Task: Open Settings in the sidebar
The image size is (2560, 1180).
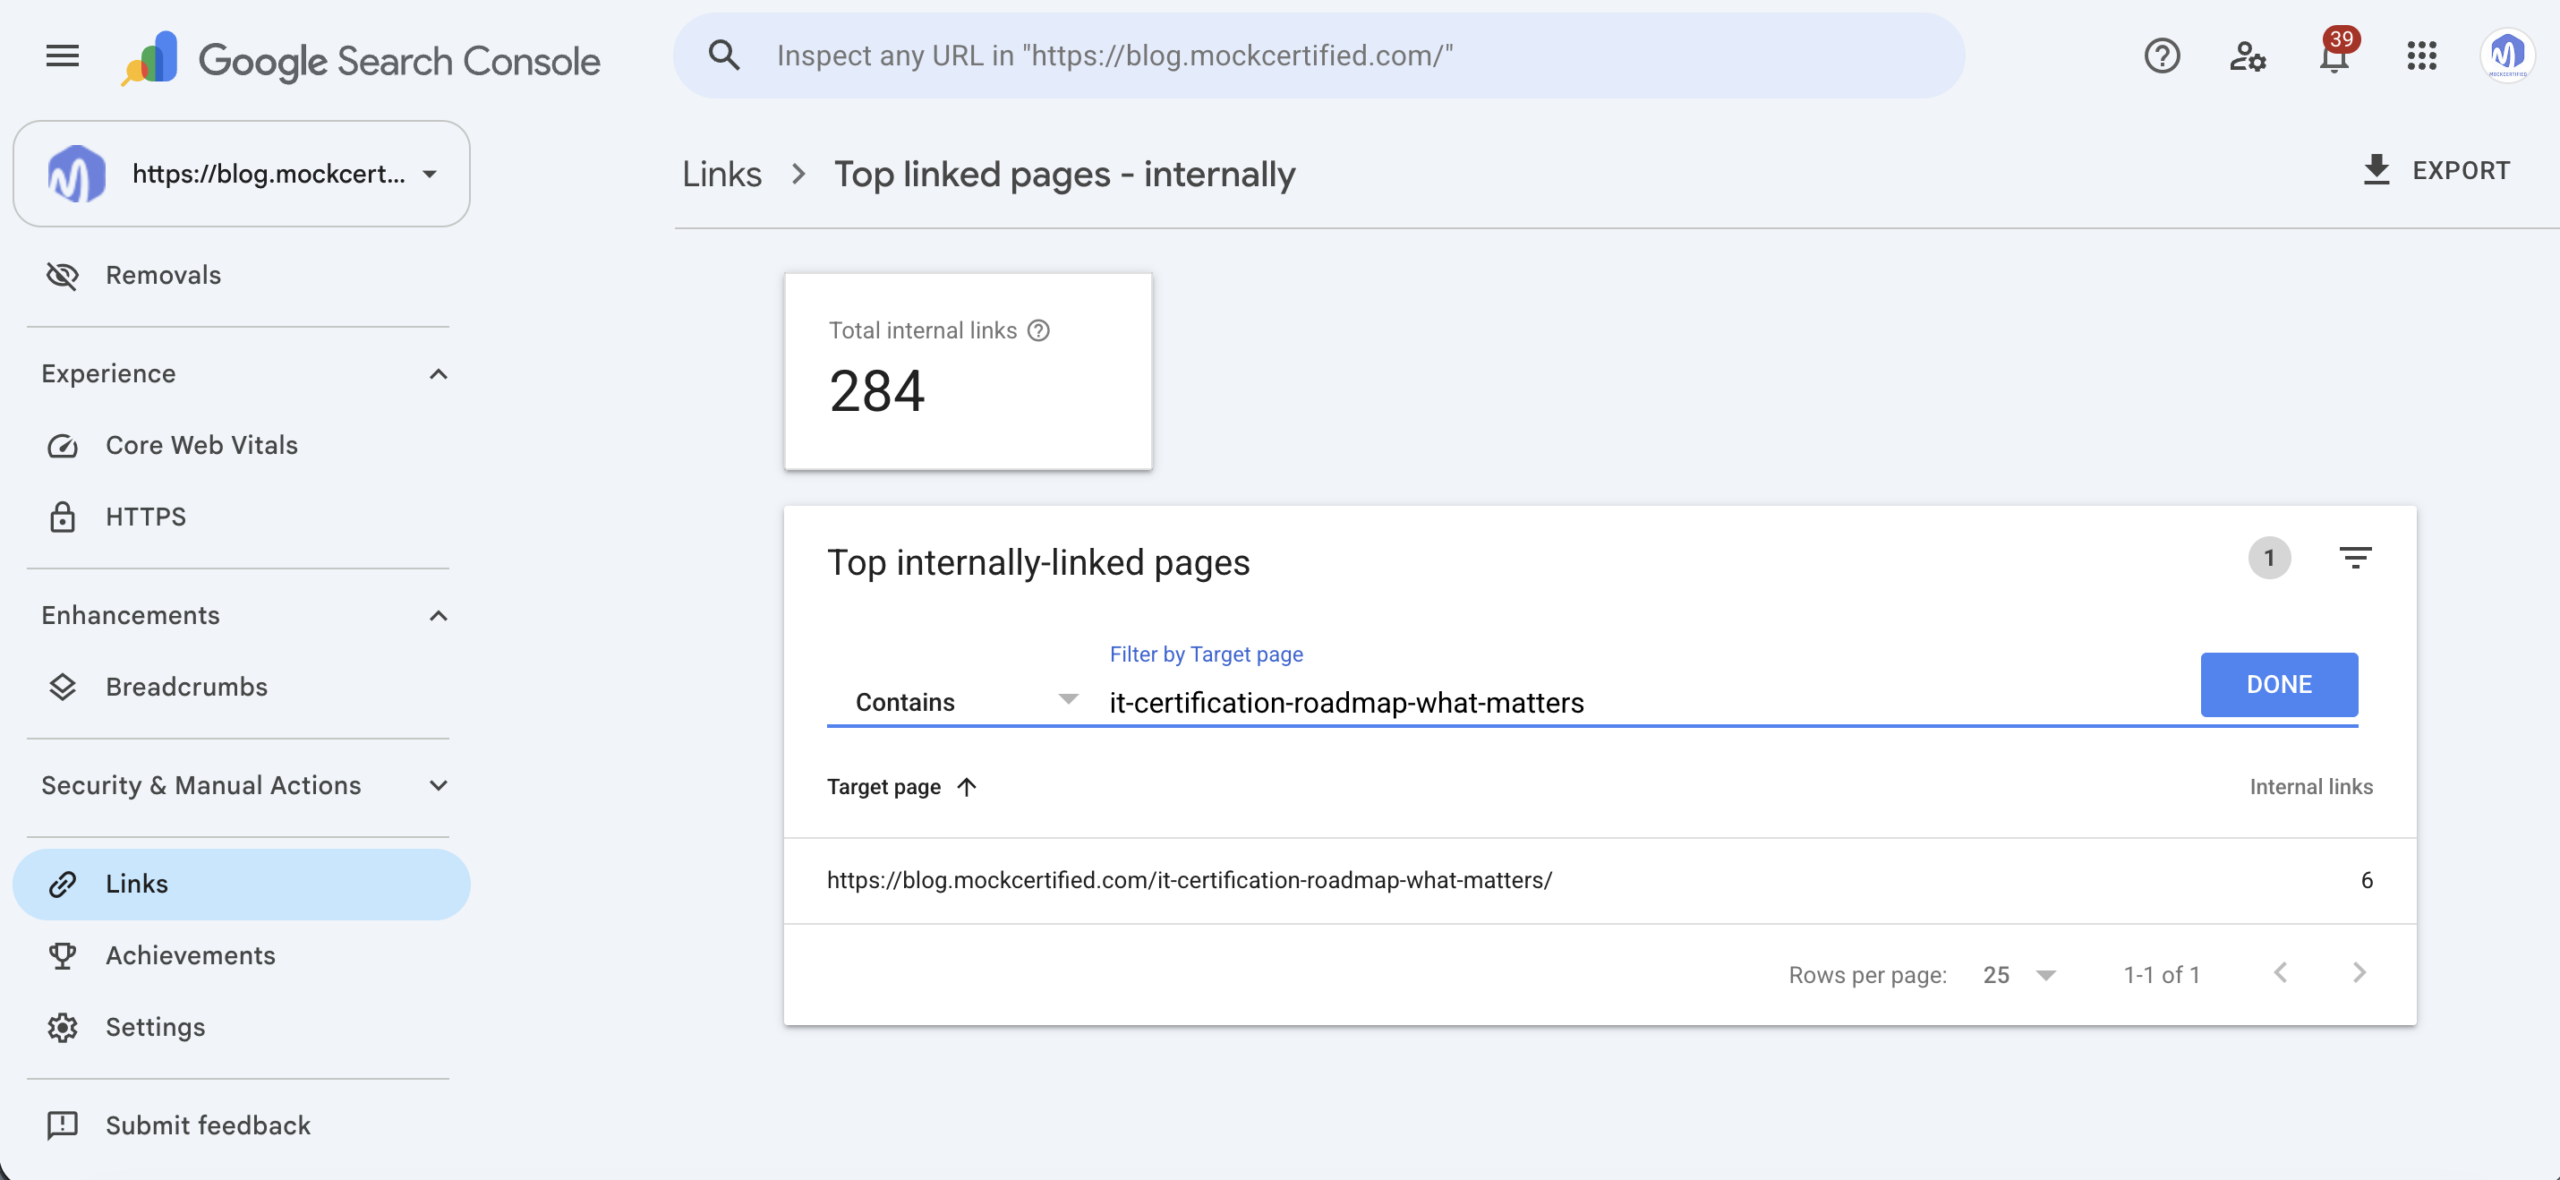Action: tap(242, 1027)
